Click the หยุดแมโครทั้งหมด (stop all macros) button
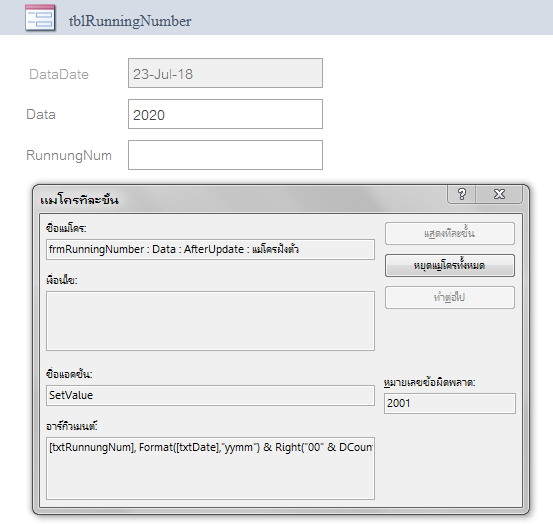This screenshot has height=524, width=553. pyautogui.click(x=450, y=266)
